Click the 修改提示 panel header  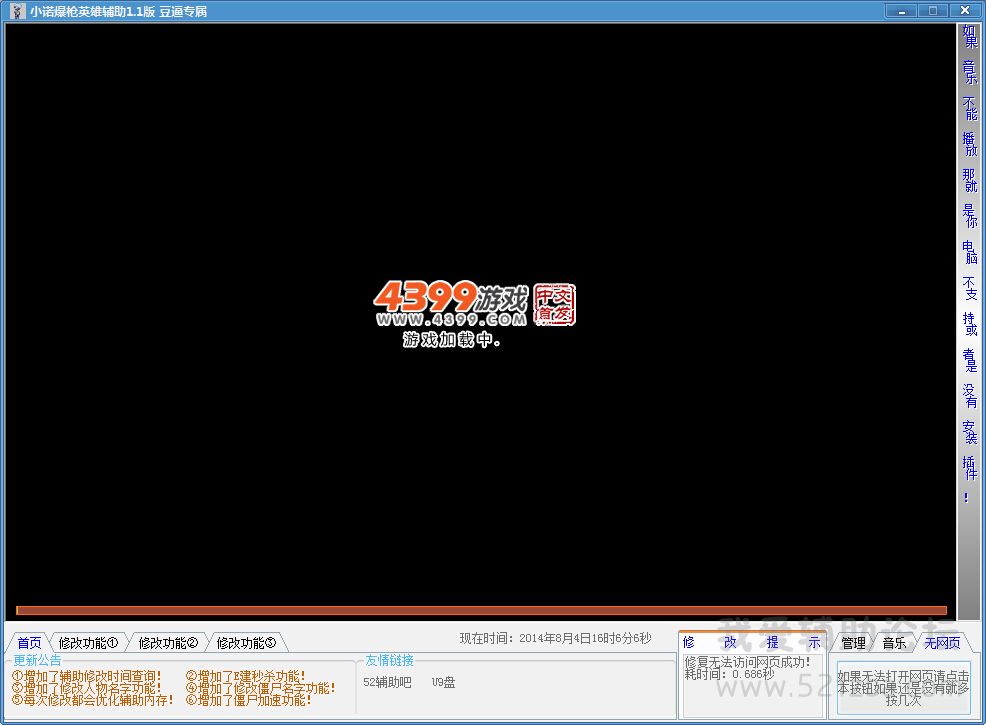point(752,642)
